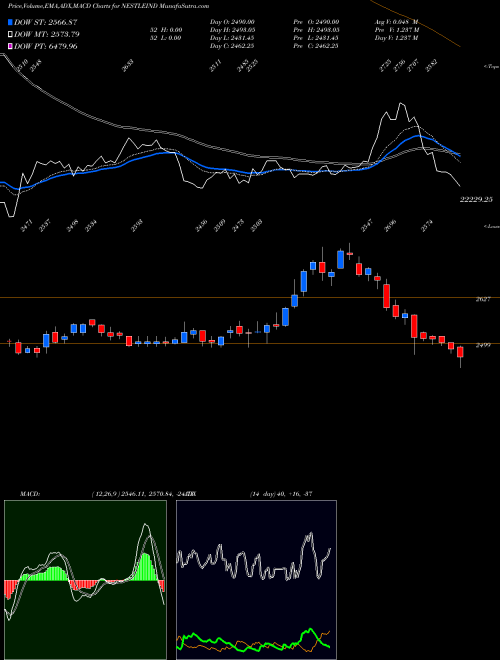The width and height of the screenshot is (500, 660).
Task: Click the white DOW MT legend swatch
Action: (10, 35)
